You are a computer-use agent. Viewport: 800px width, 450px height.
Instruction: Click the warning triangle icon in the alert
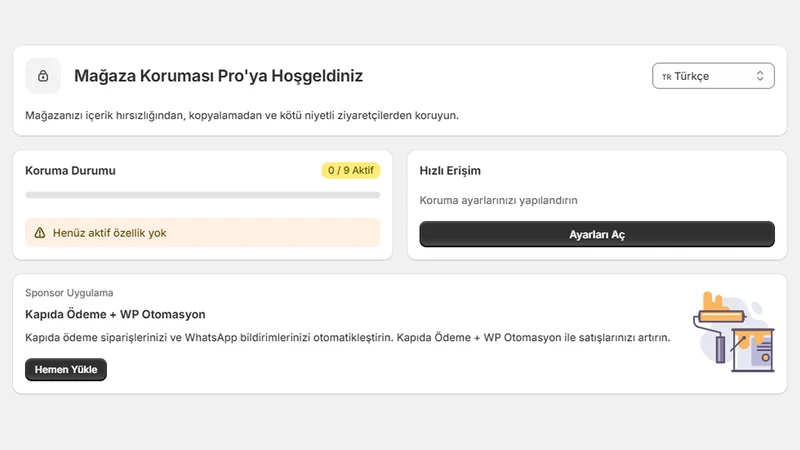[x=40, y=233]
